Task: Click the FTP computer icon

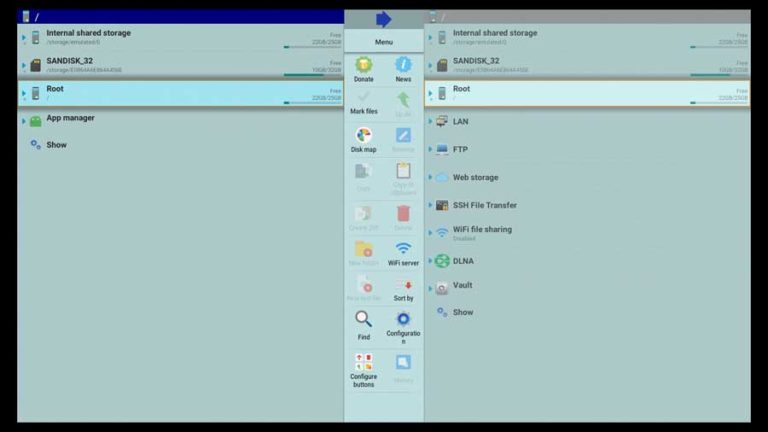Action: (442, 149)
